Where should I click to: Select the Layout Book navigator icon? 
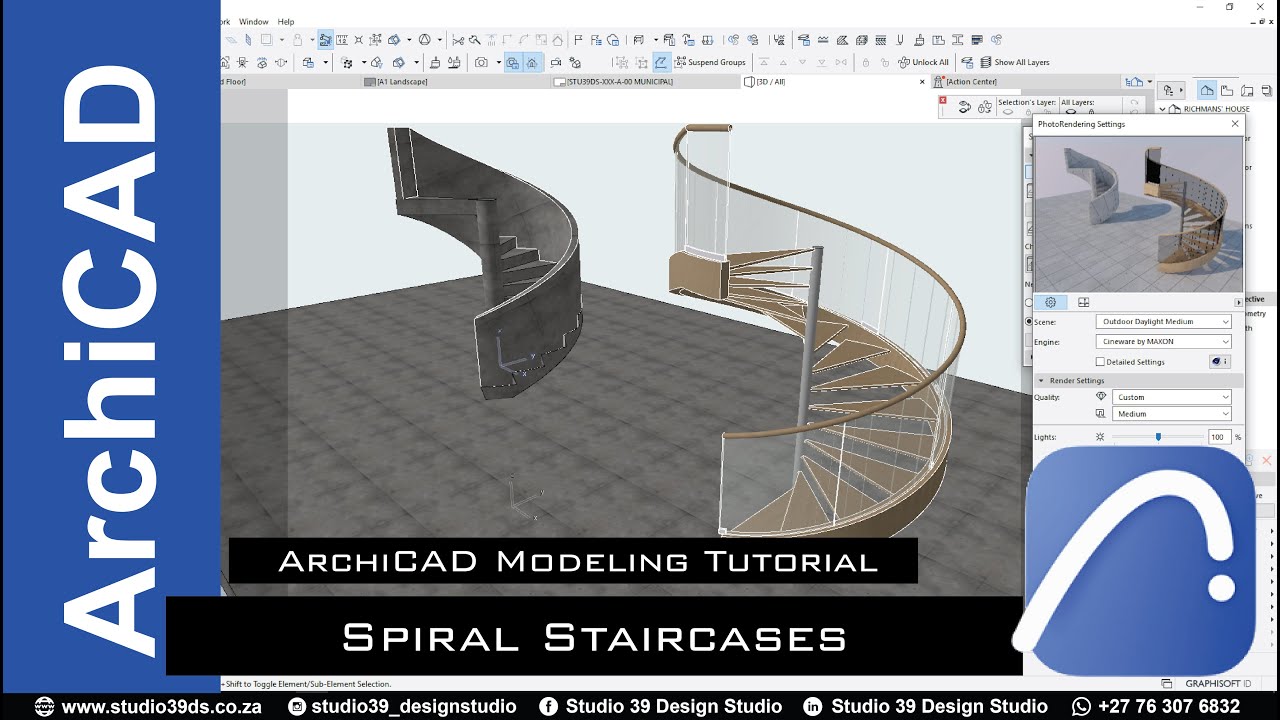[1247, 90]
